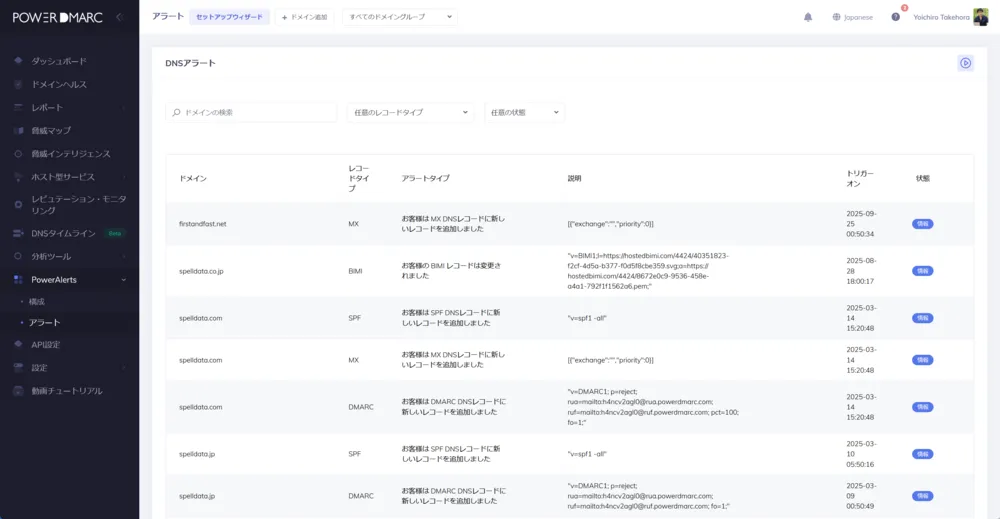Click the ダッシュボード sidebar icon
This screenshot has width=1000, height=519.
click(18, 61)
